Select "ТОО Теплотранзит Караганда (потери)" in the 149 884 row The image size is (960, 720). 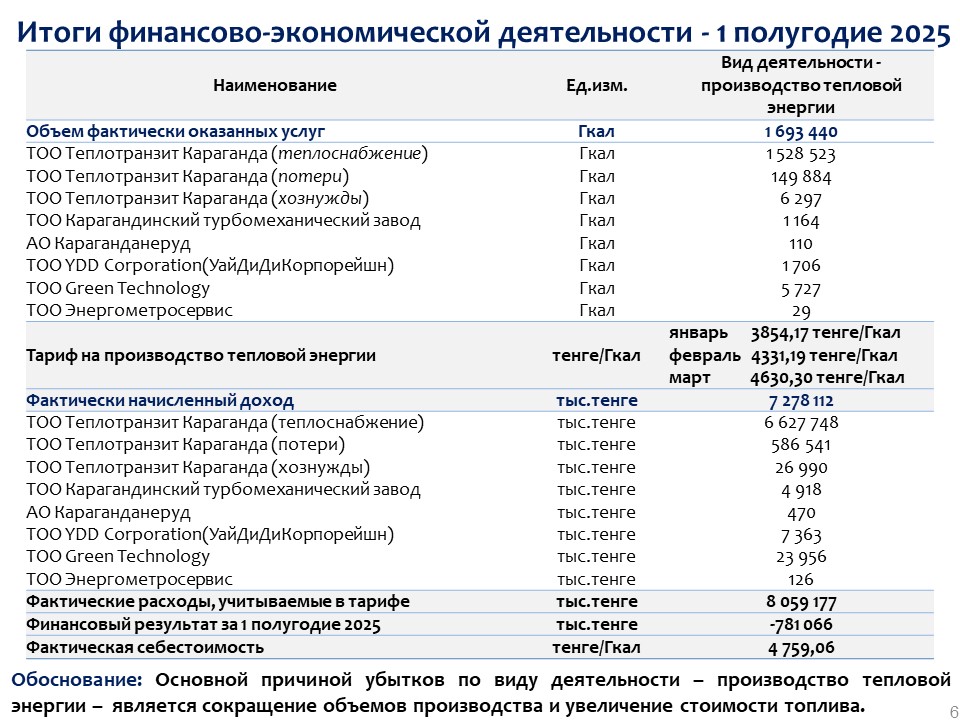[187, 177]
